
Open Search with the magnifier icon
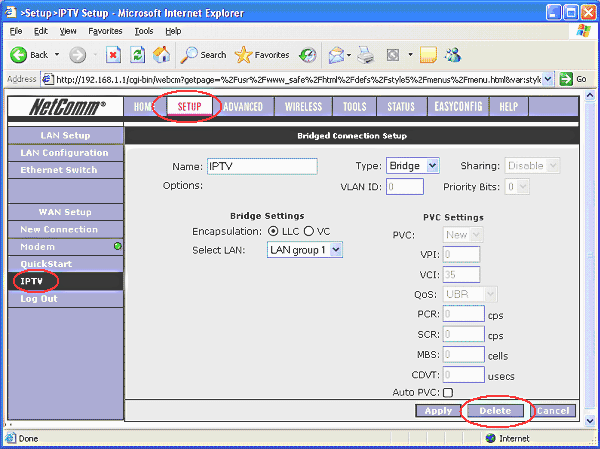pos(189,55)
